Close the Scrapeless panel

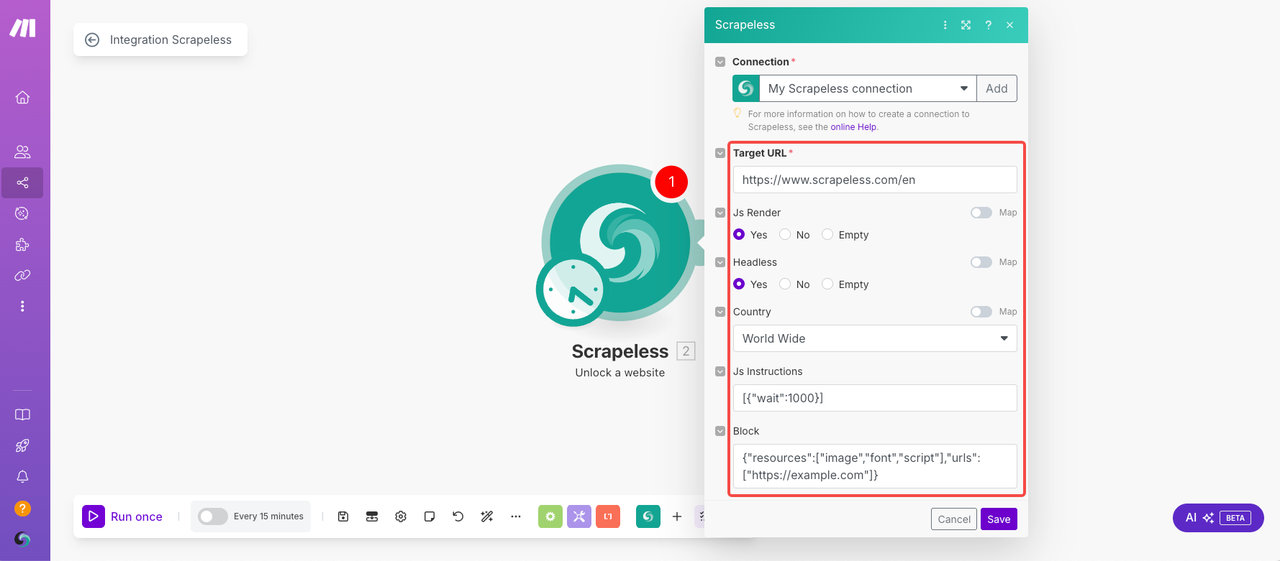pos(1010,25)
